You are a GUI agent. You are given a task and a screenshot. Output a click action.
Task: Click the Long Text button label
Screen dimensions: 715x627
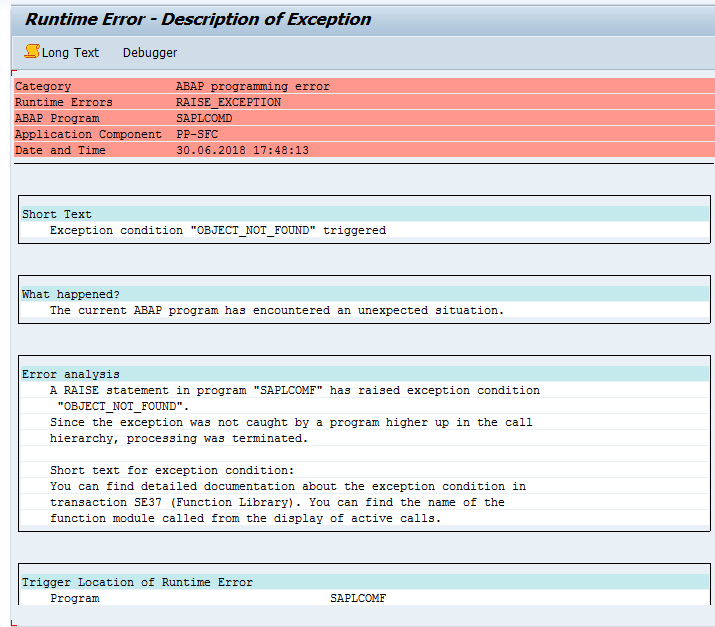point(70,53)
